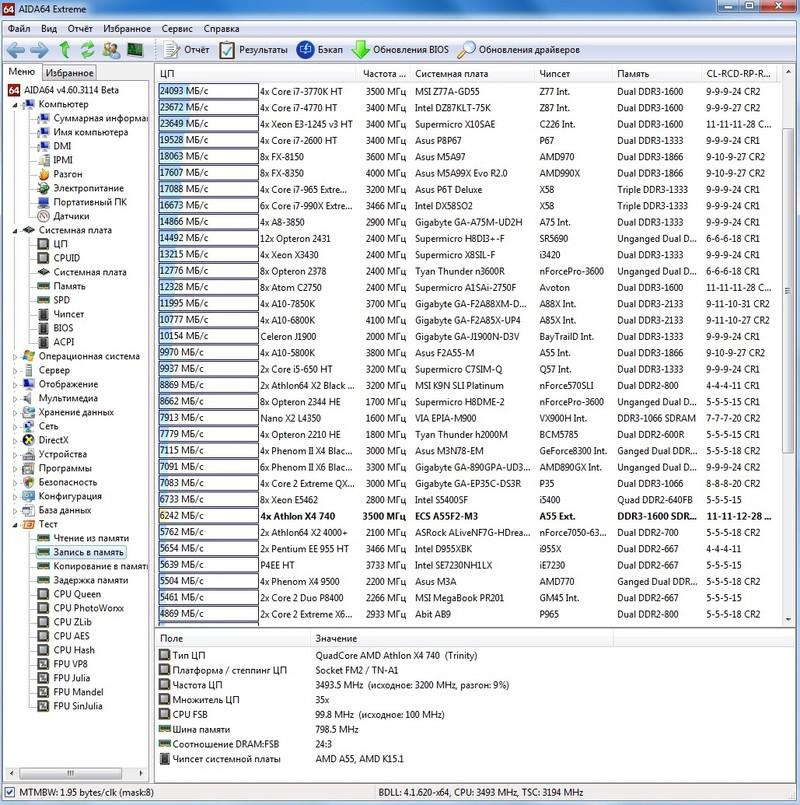Show benchmark Результаты from the toolbar
This screenshot has width=800, height=805.
[253, 50]
